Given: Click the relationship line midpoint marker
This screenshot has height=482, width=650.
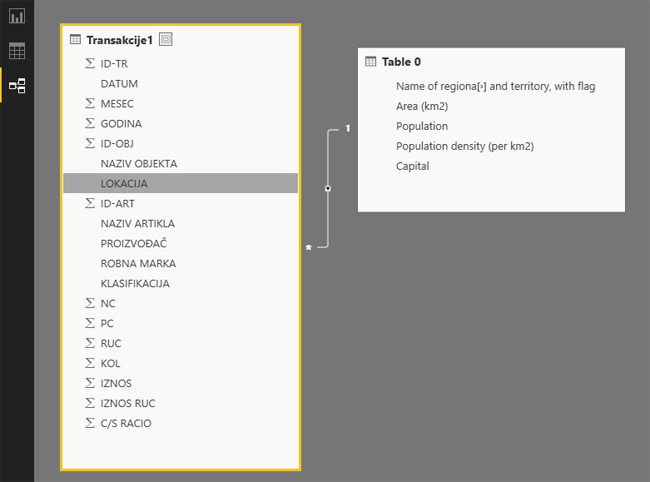Looking at the screenshot, I should 328,188.
